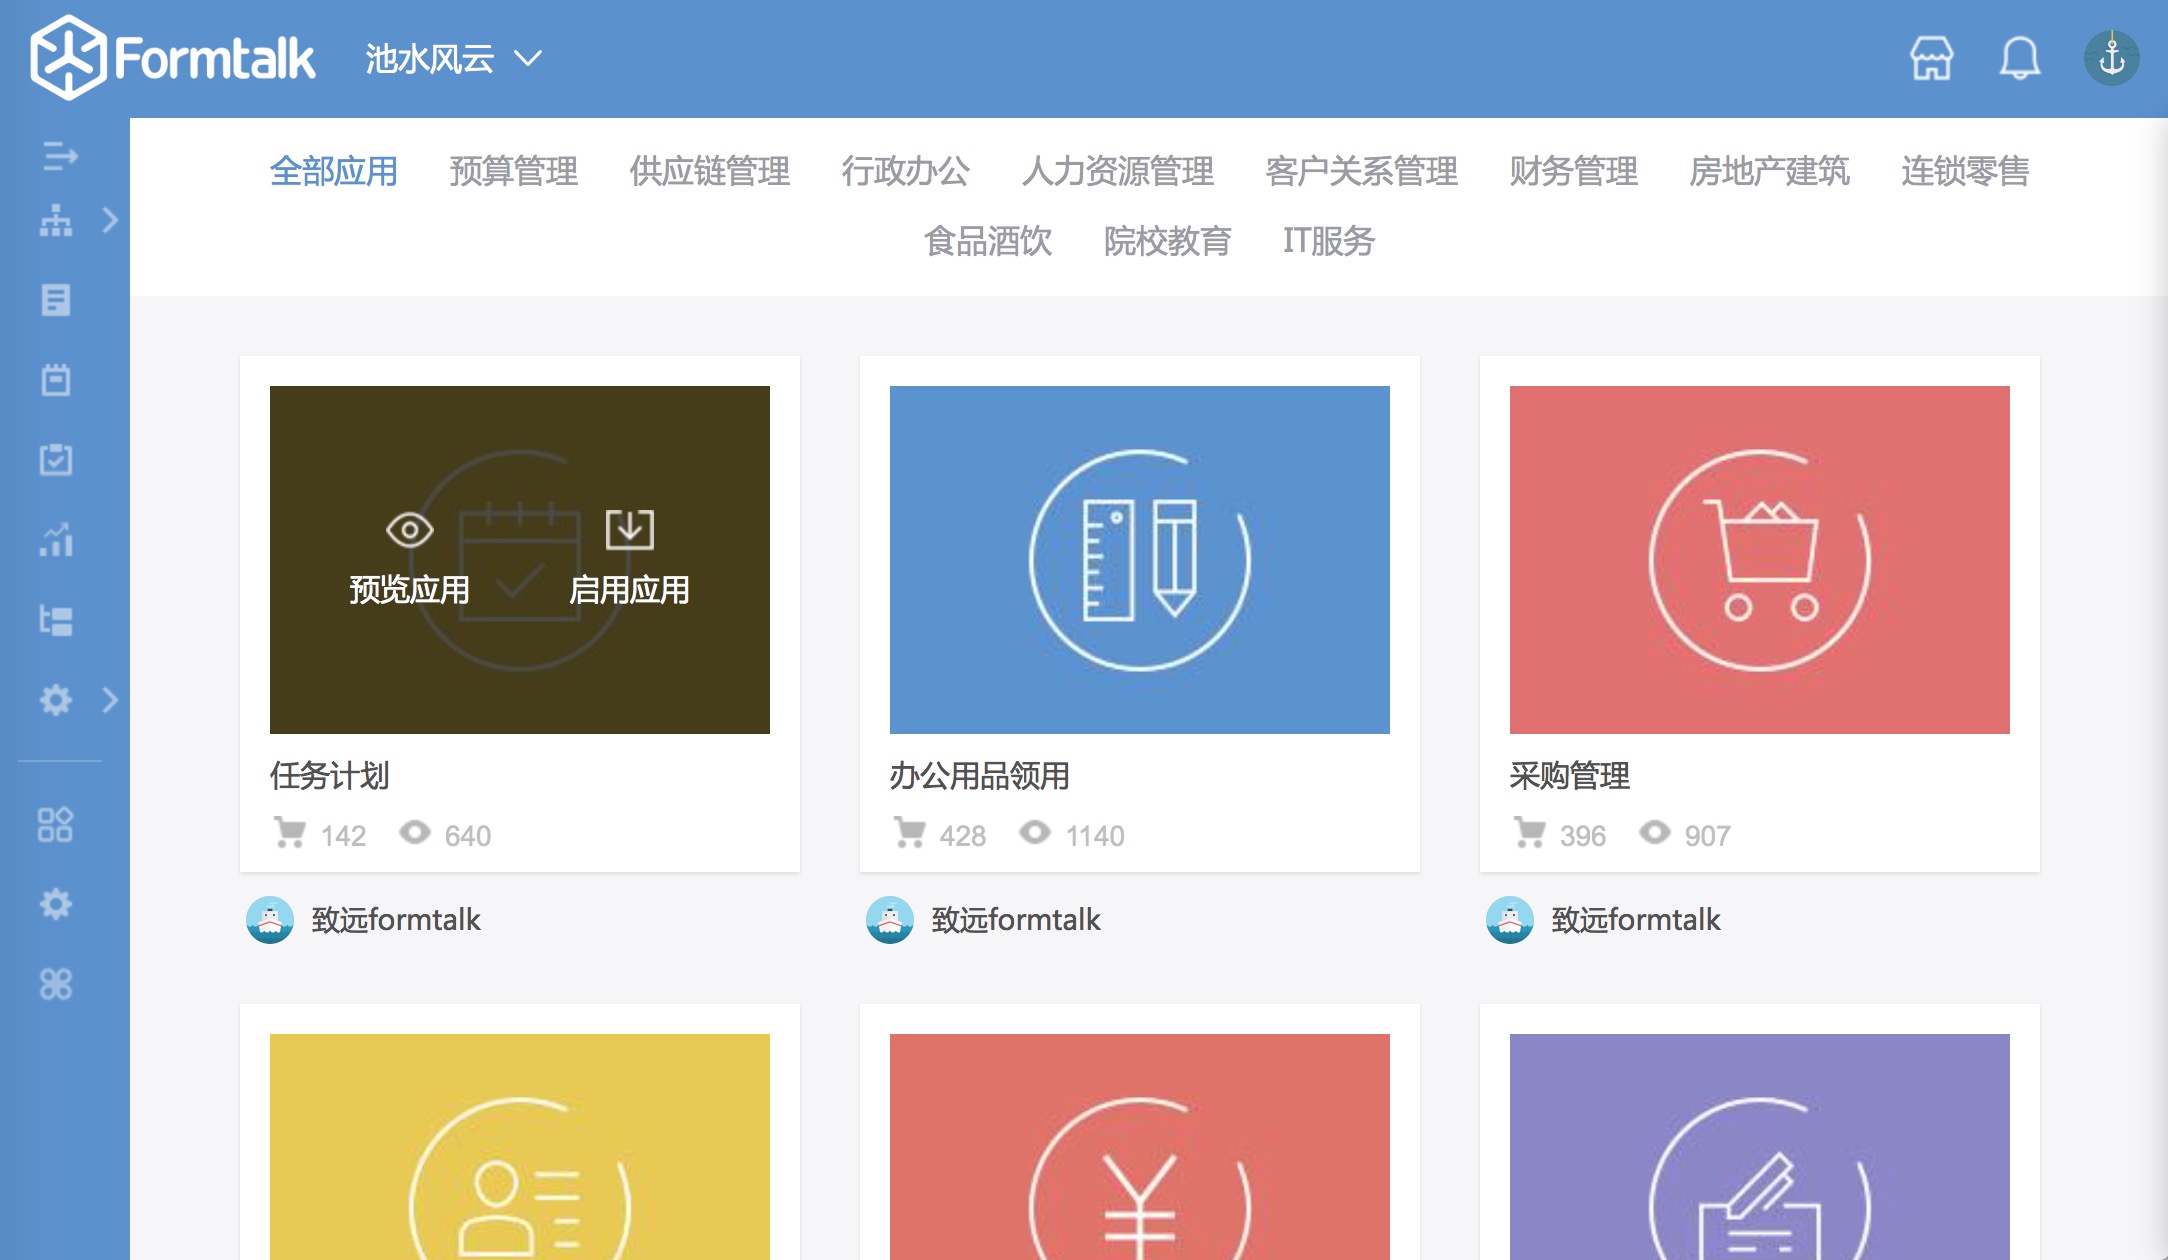Click 启用应用 on the 任务计划 card
This screenshot has width=2168, height=1260.
pyautogui.click(x=630, y=590)
